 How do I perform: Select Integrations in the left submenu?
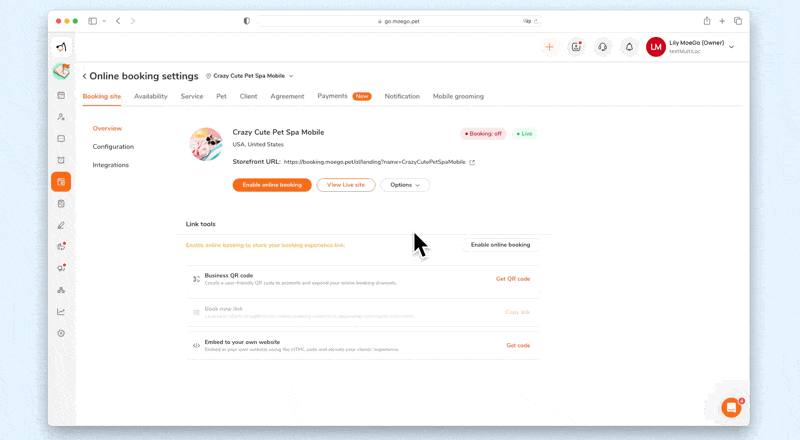[111, 165]
